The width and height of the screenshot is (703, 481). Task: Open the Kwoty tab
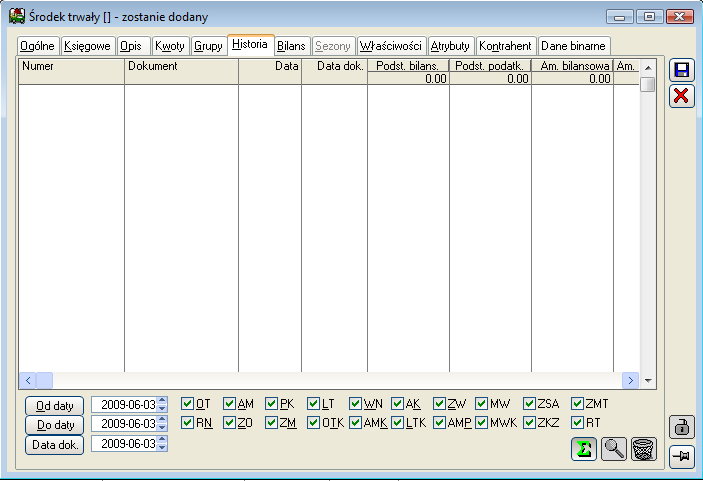[x=170, y=46]
